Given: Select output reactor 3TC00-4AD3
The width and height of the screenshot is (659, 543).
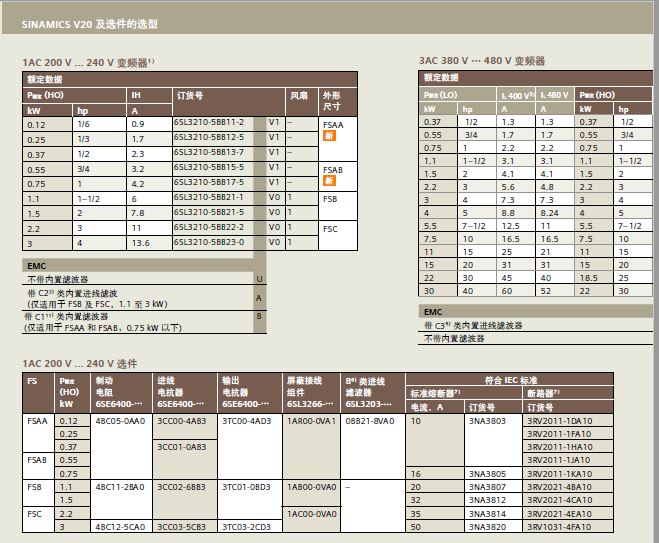Looking at the screenshot, I should (247, 421).
